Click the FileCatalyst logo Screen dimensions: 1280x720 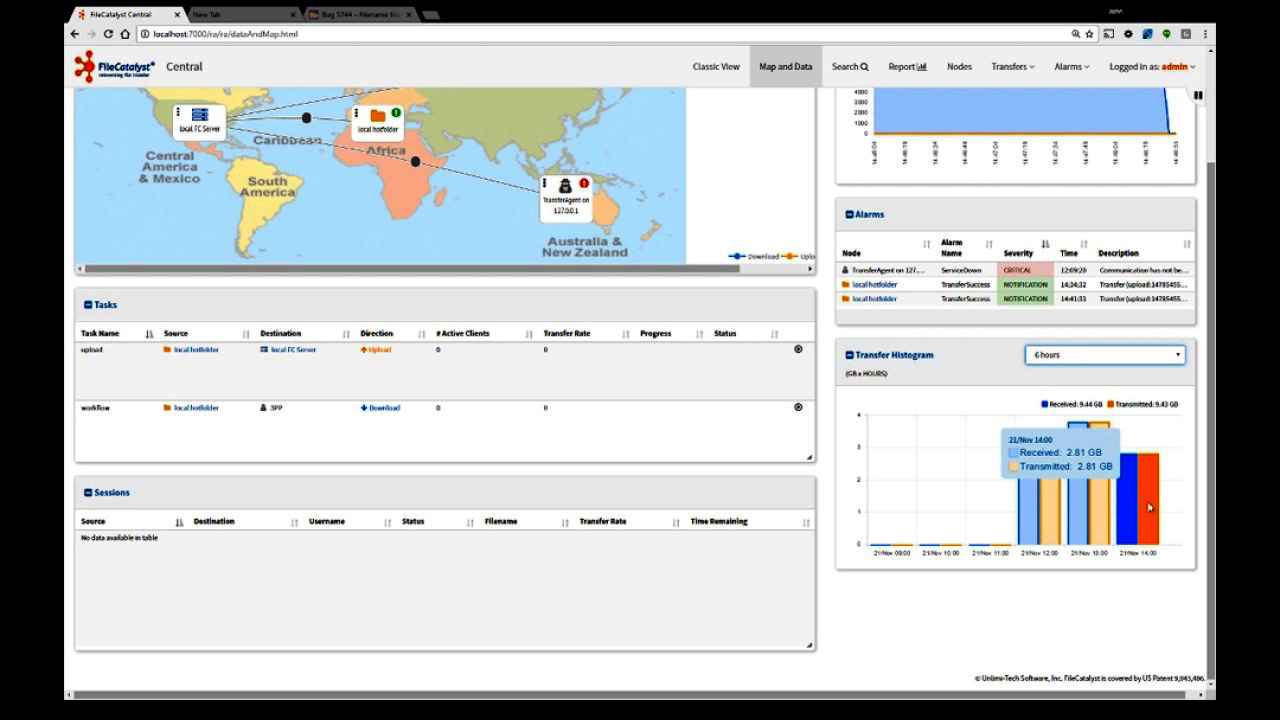click(x=115, y=66)
